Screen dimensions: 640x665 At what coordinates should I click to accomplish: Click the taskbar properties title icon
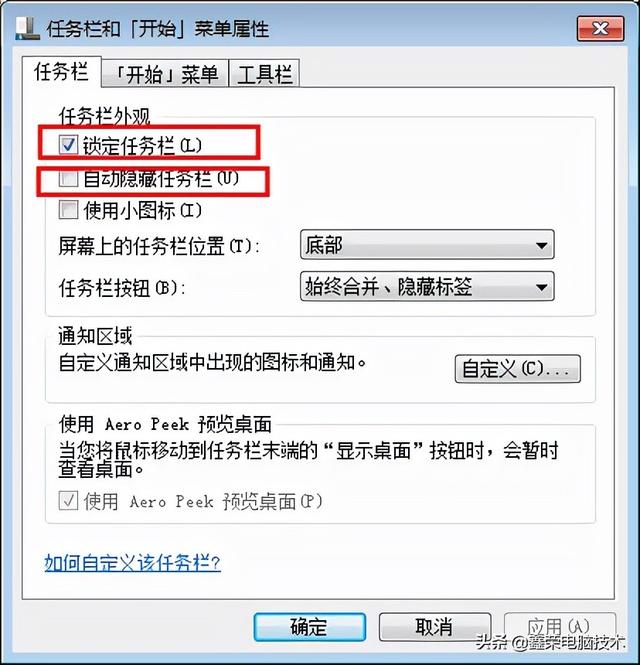28,29
